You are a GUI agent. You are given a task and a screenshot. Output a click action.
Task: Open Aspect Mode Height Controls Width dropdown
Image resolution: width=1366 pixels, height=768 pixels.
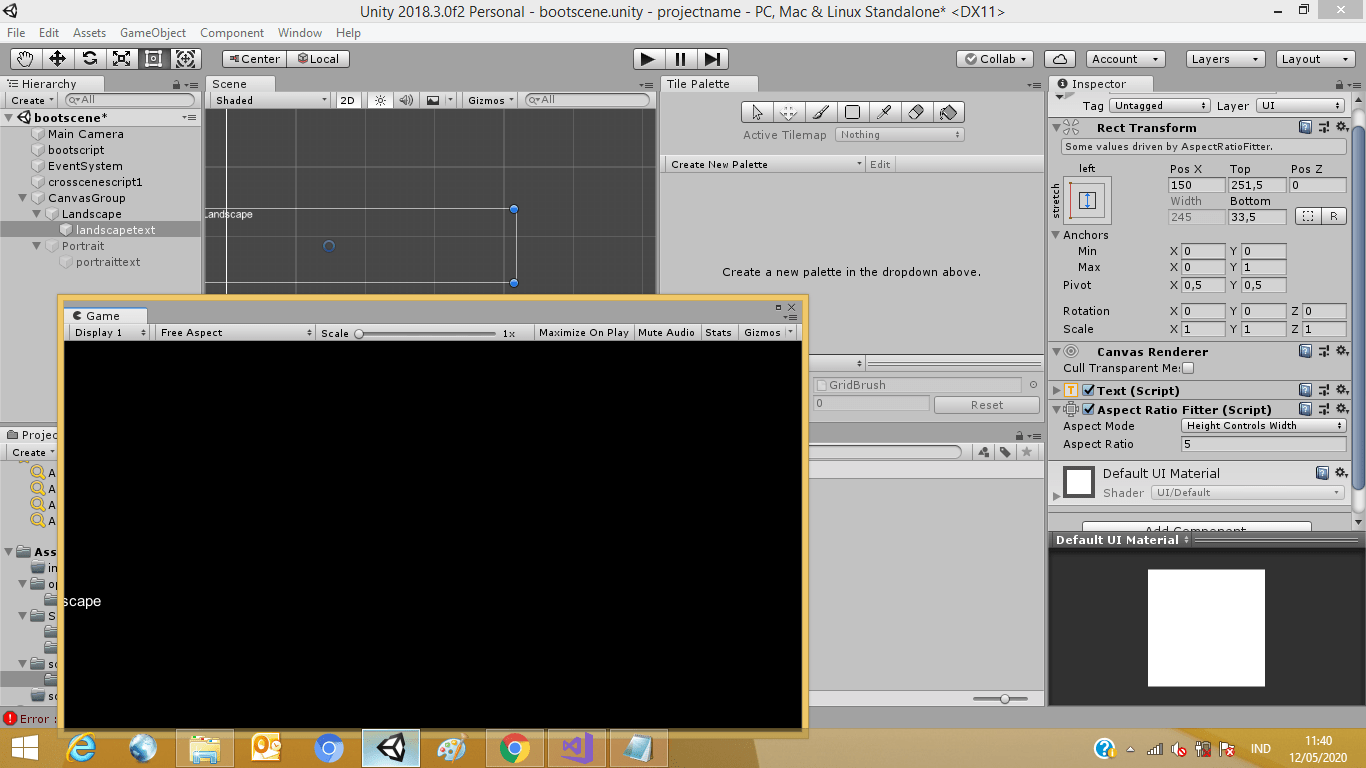point(1264,426)
